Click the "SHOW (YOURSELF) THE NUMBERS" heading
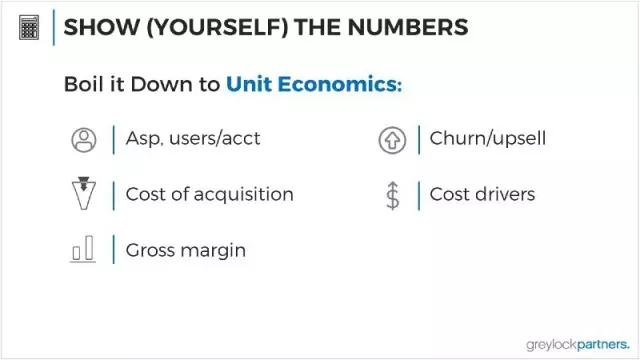Screen dimensions: 640x360 pyautogui.click(x=266, y=27)
